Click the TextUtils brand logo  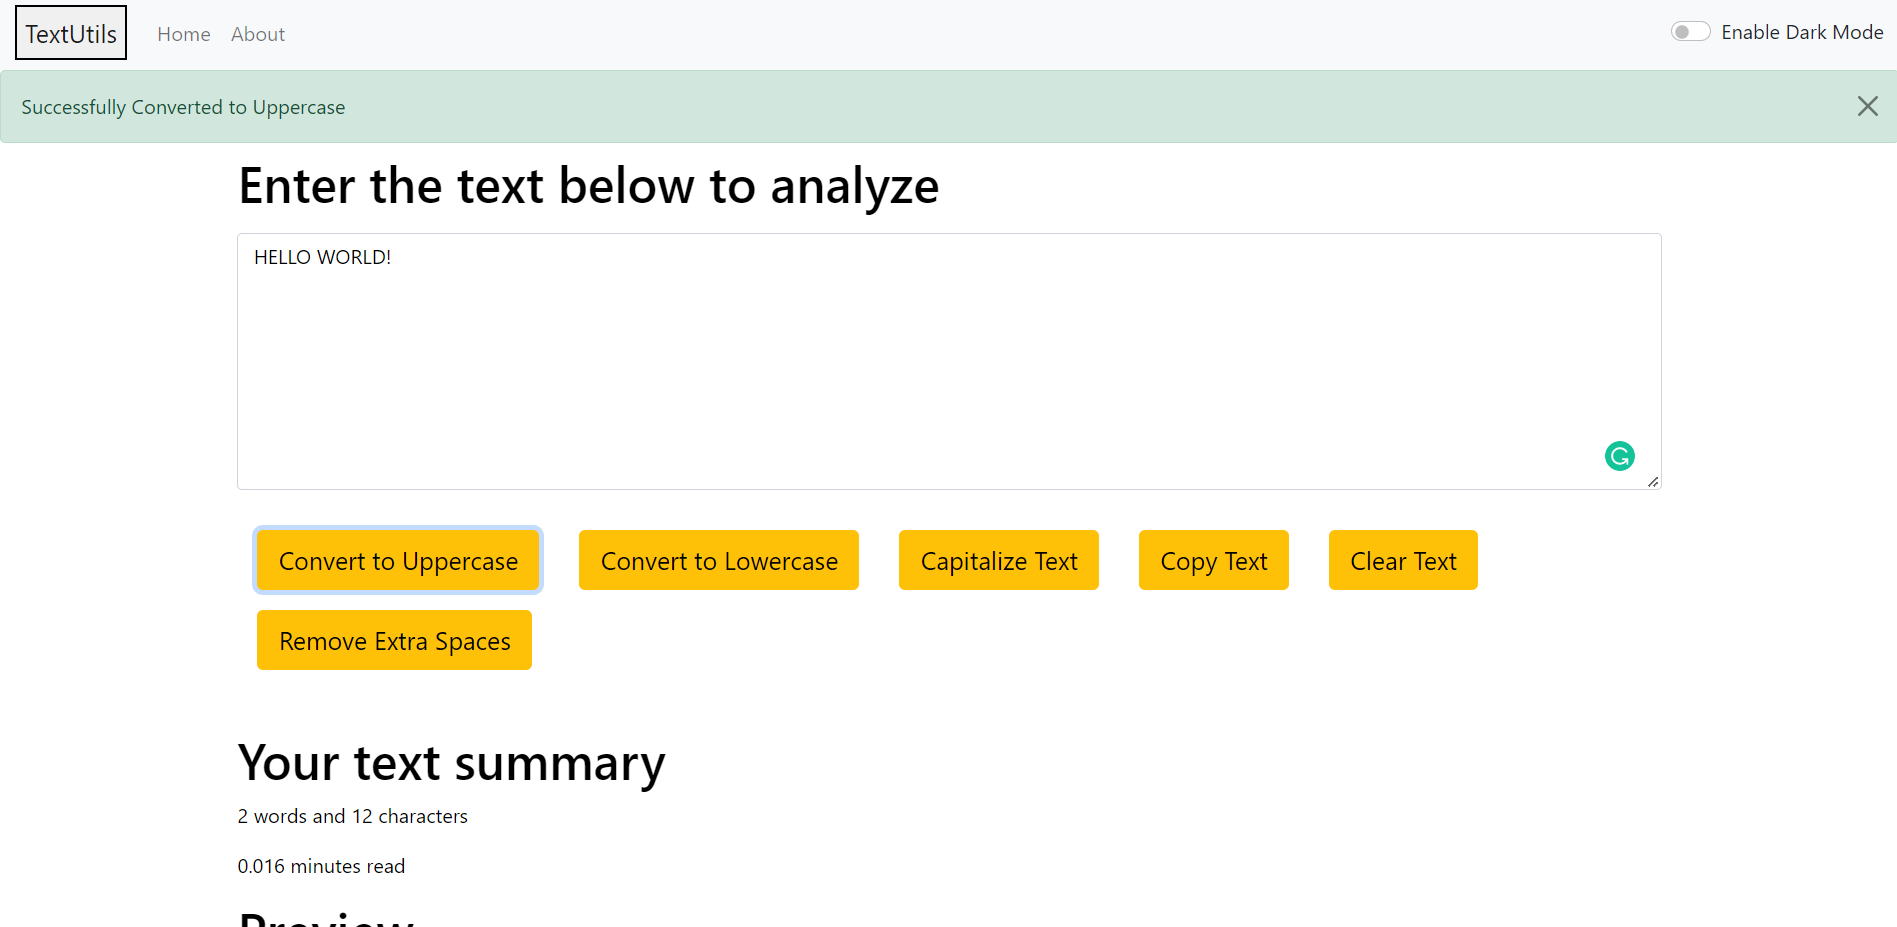tap(71, 33)
